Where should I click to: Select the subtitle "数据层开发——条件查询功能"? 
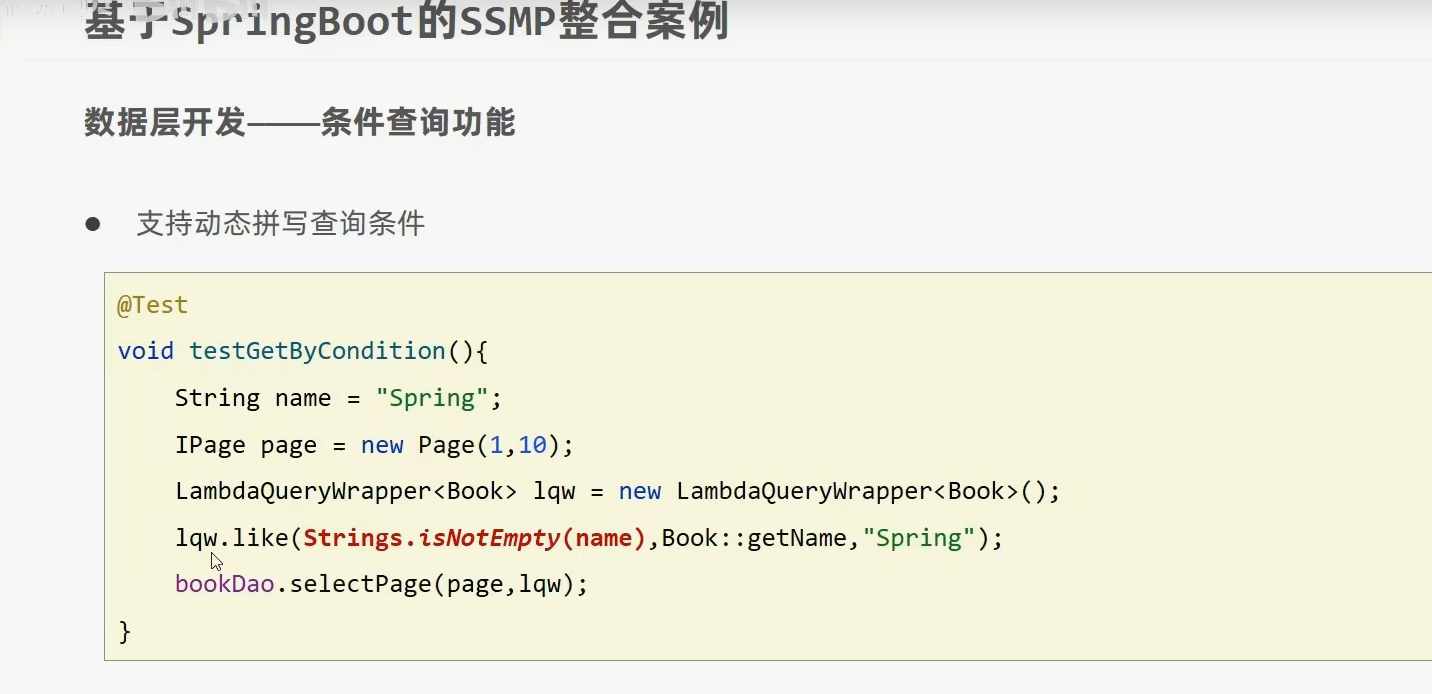[300, 123]
